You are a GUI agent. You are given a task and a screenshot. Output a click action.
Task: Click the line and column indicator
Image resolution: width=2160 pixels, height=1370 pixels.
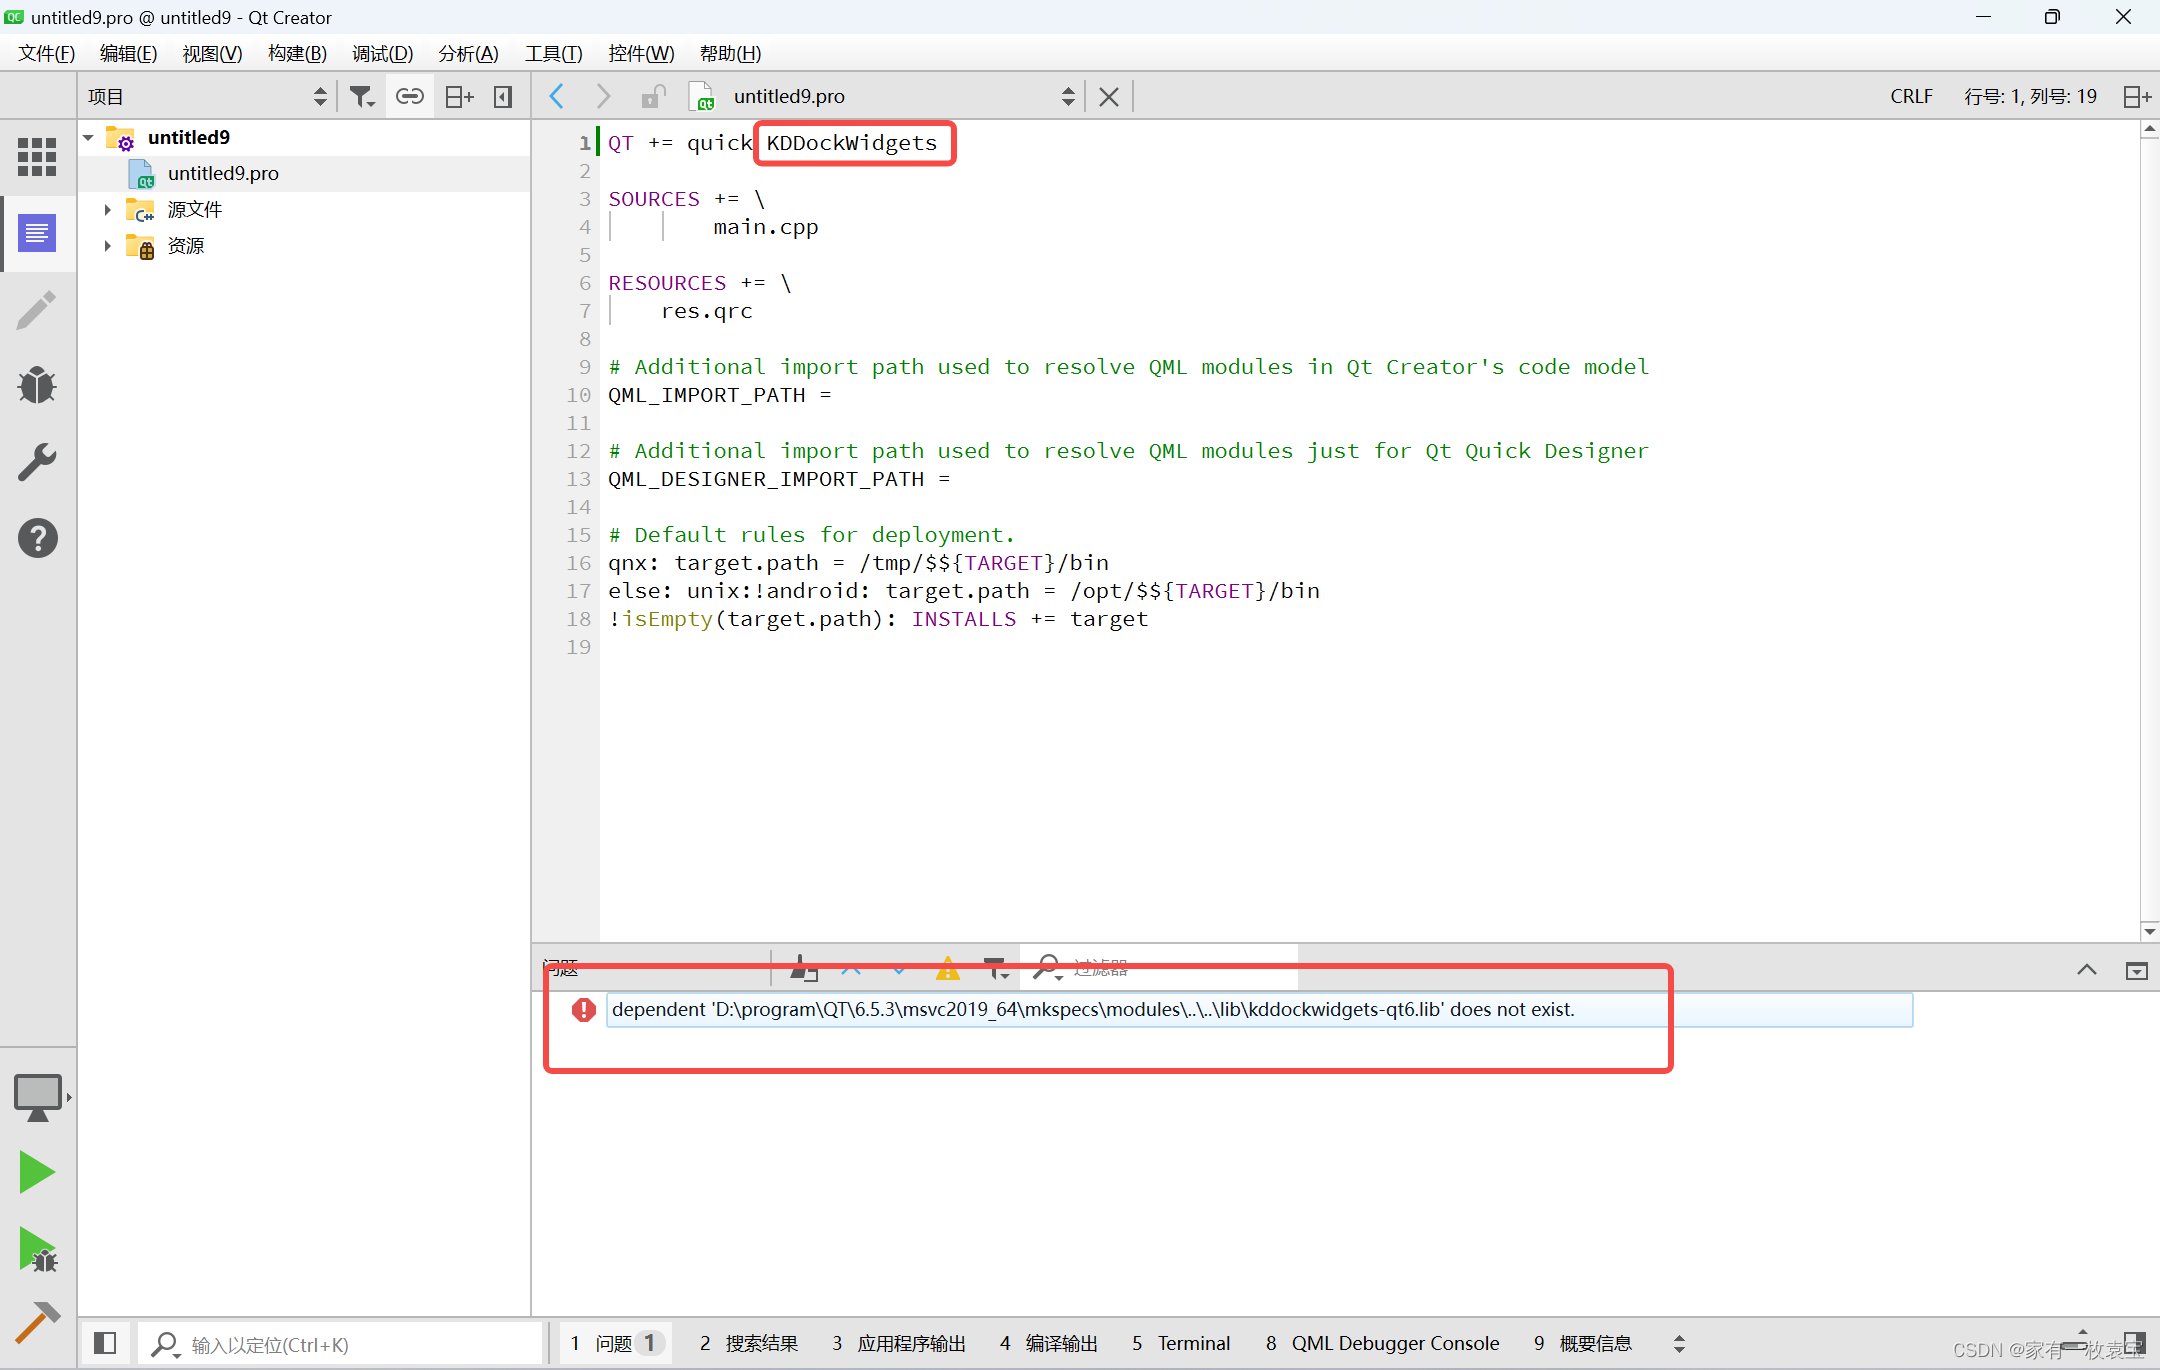pos(2030,97)
